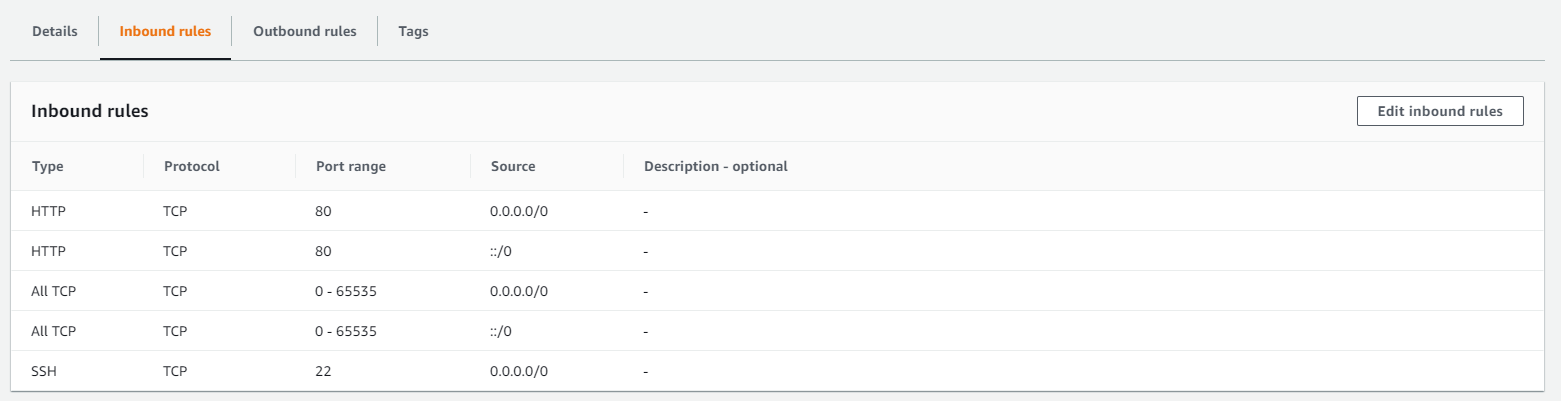
Task: Click the 0.0.0.0/0 source of the All TCP rule
Action: [x=519, y=291]
